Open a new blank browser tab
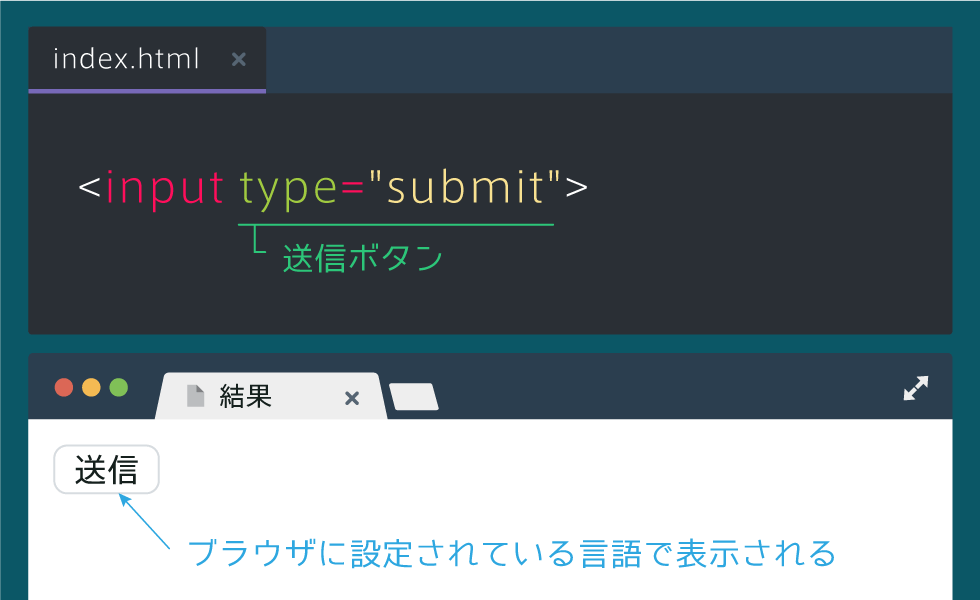This screenshot has width=980, height=600. click(x=414, y=397)
